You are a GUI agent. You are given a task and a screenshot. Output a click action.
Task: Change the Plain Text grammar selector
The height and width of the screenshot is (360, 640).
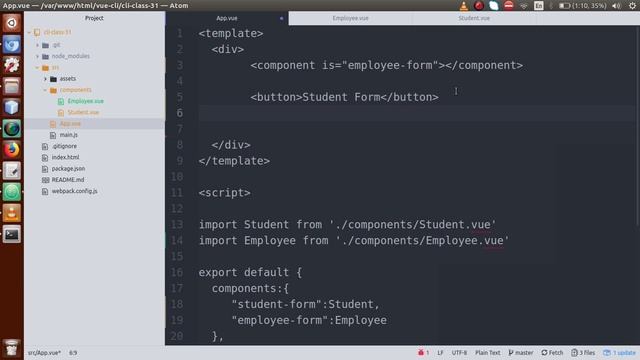[487, 353]
